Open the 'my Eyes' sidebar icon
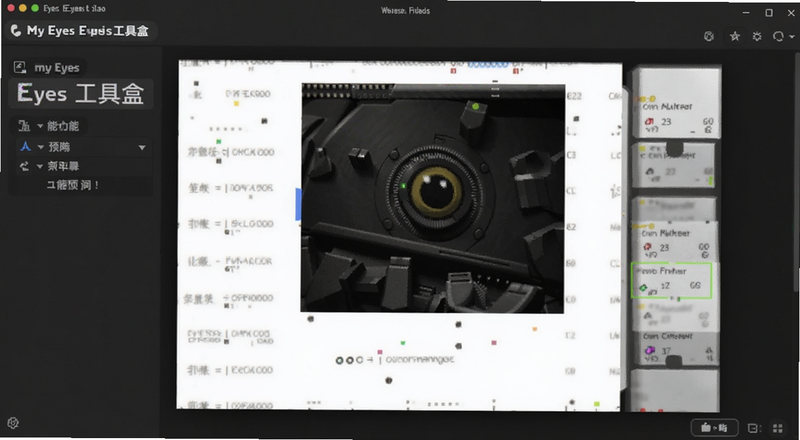Screen dimensions: 800x440 tap(19, 67)
